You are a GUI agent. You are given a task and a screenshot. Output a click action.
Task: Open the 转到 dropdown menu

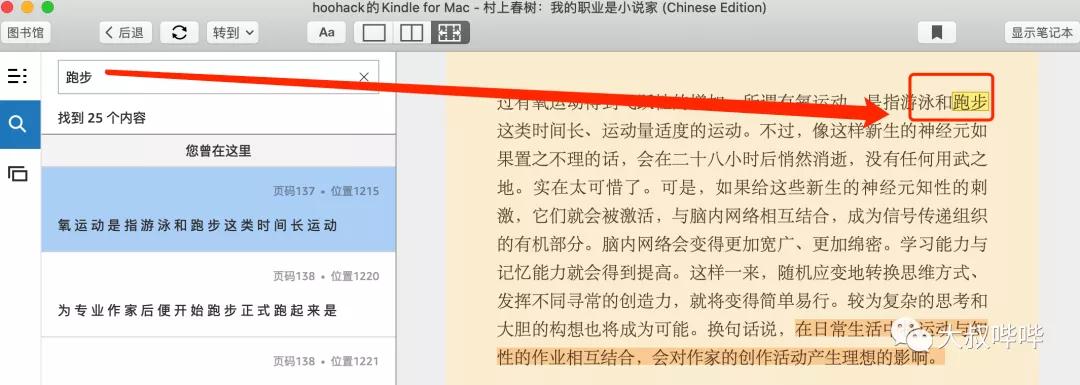tap(233, 32)
